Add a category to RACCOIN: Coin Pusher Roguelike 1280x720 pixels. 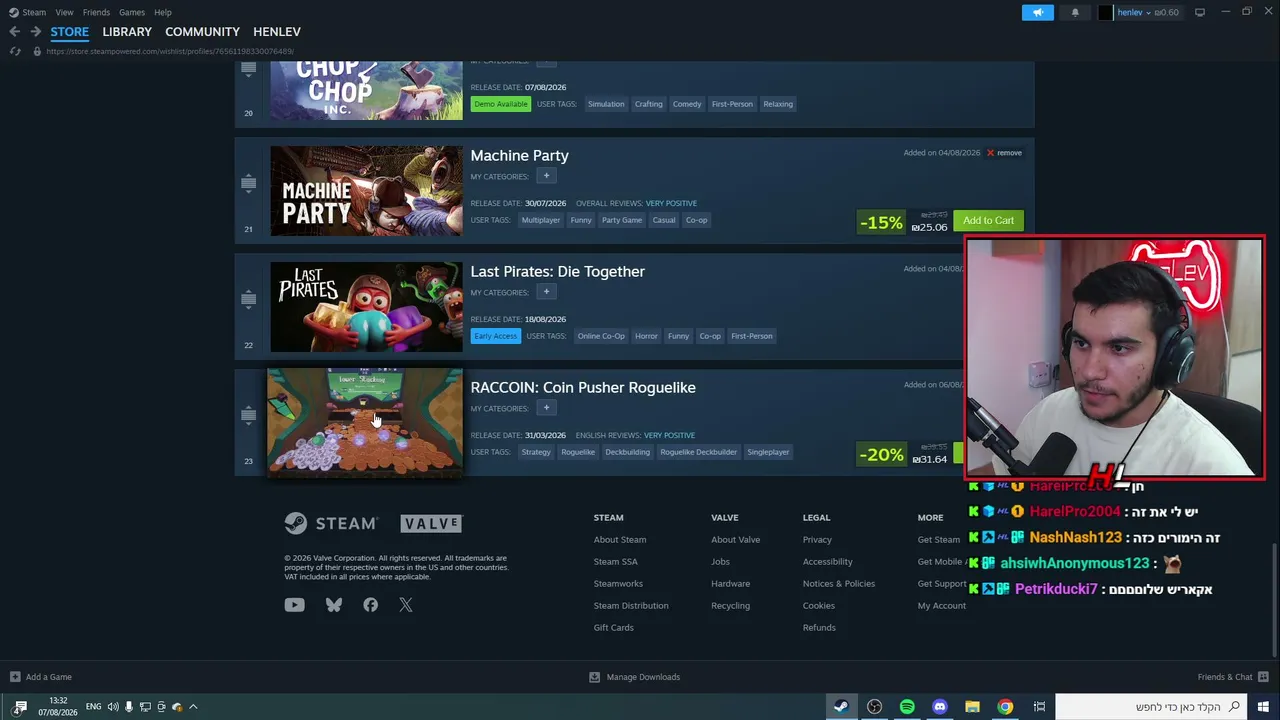pos(546,408)
